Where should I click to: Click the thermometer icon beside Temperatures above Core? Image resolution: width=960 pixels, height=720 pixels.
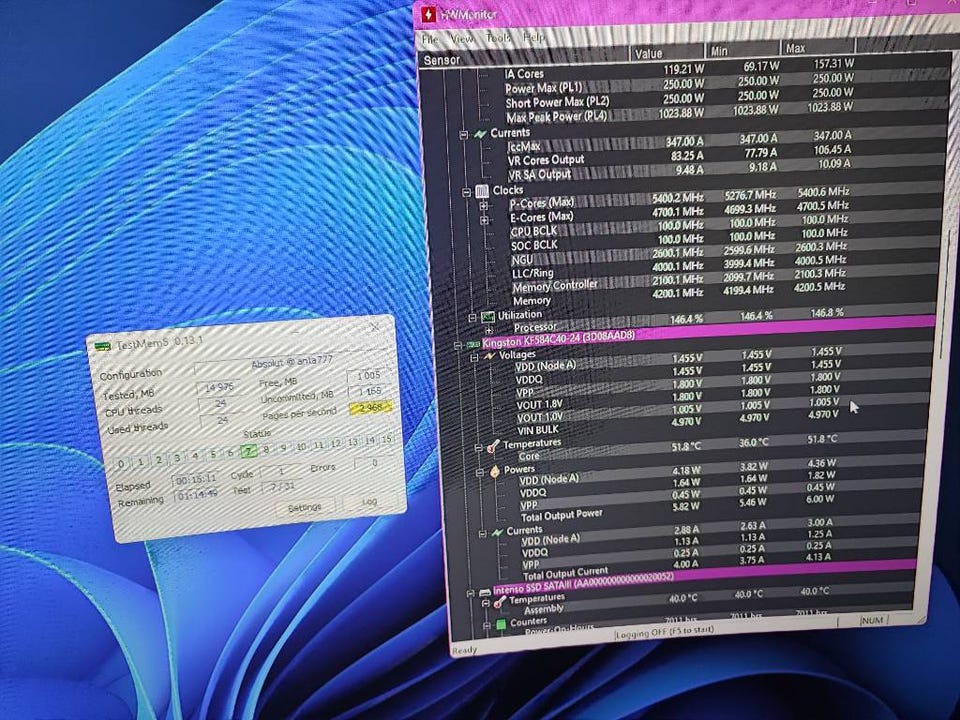click(493, 448)
